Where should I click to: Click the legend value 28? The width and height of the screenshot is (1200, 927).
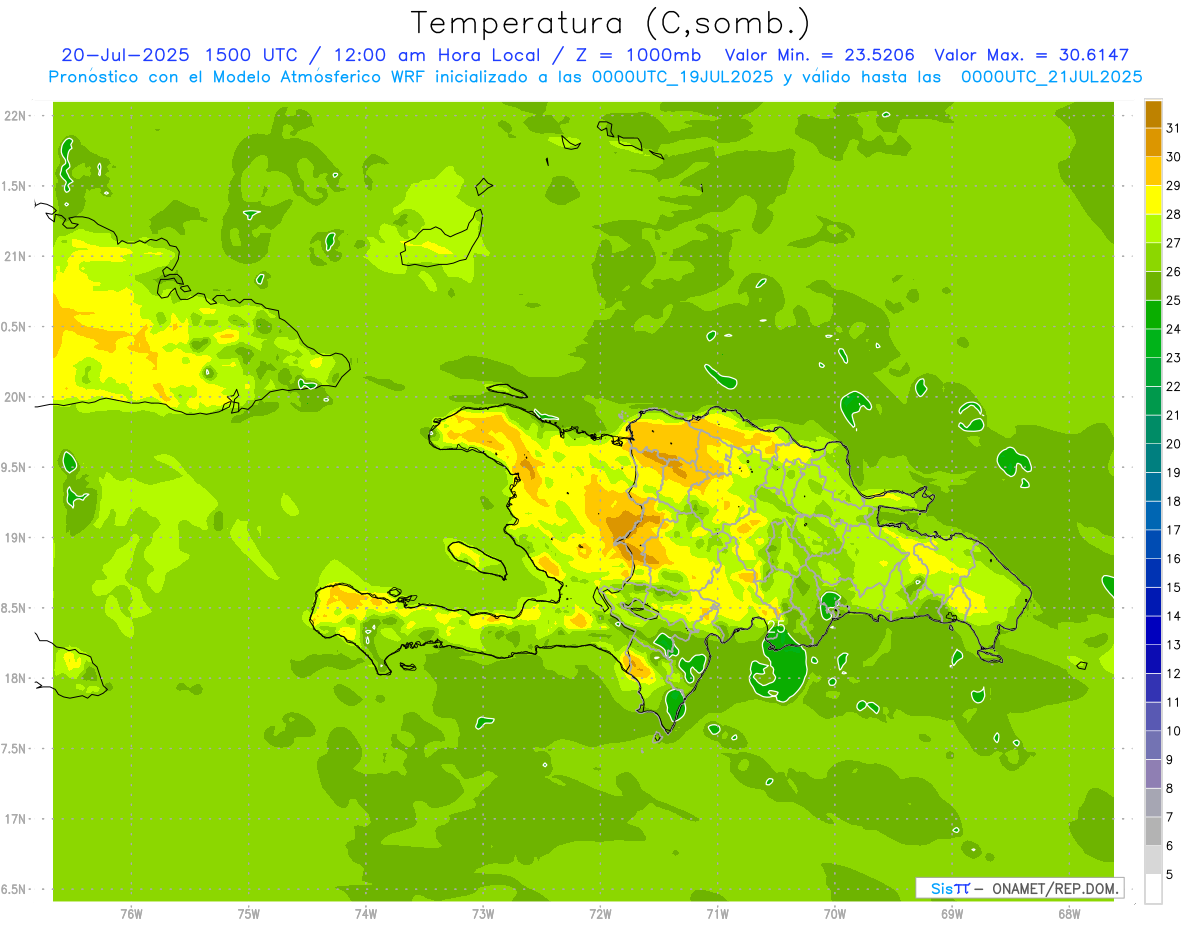point(1174,214)
